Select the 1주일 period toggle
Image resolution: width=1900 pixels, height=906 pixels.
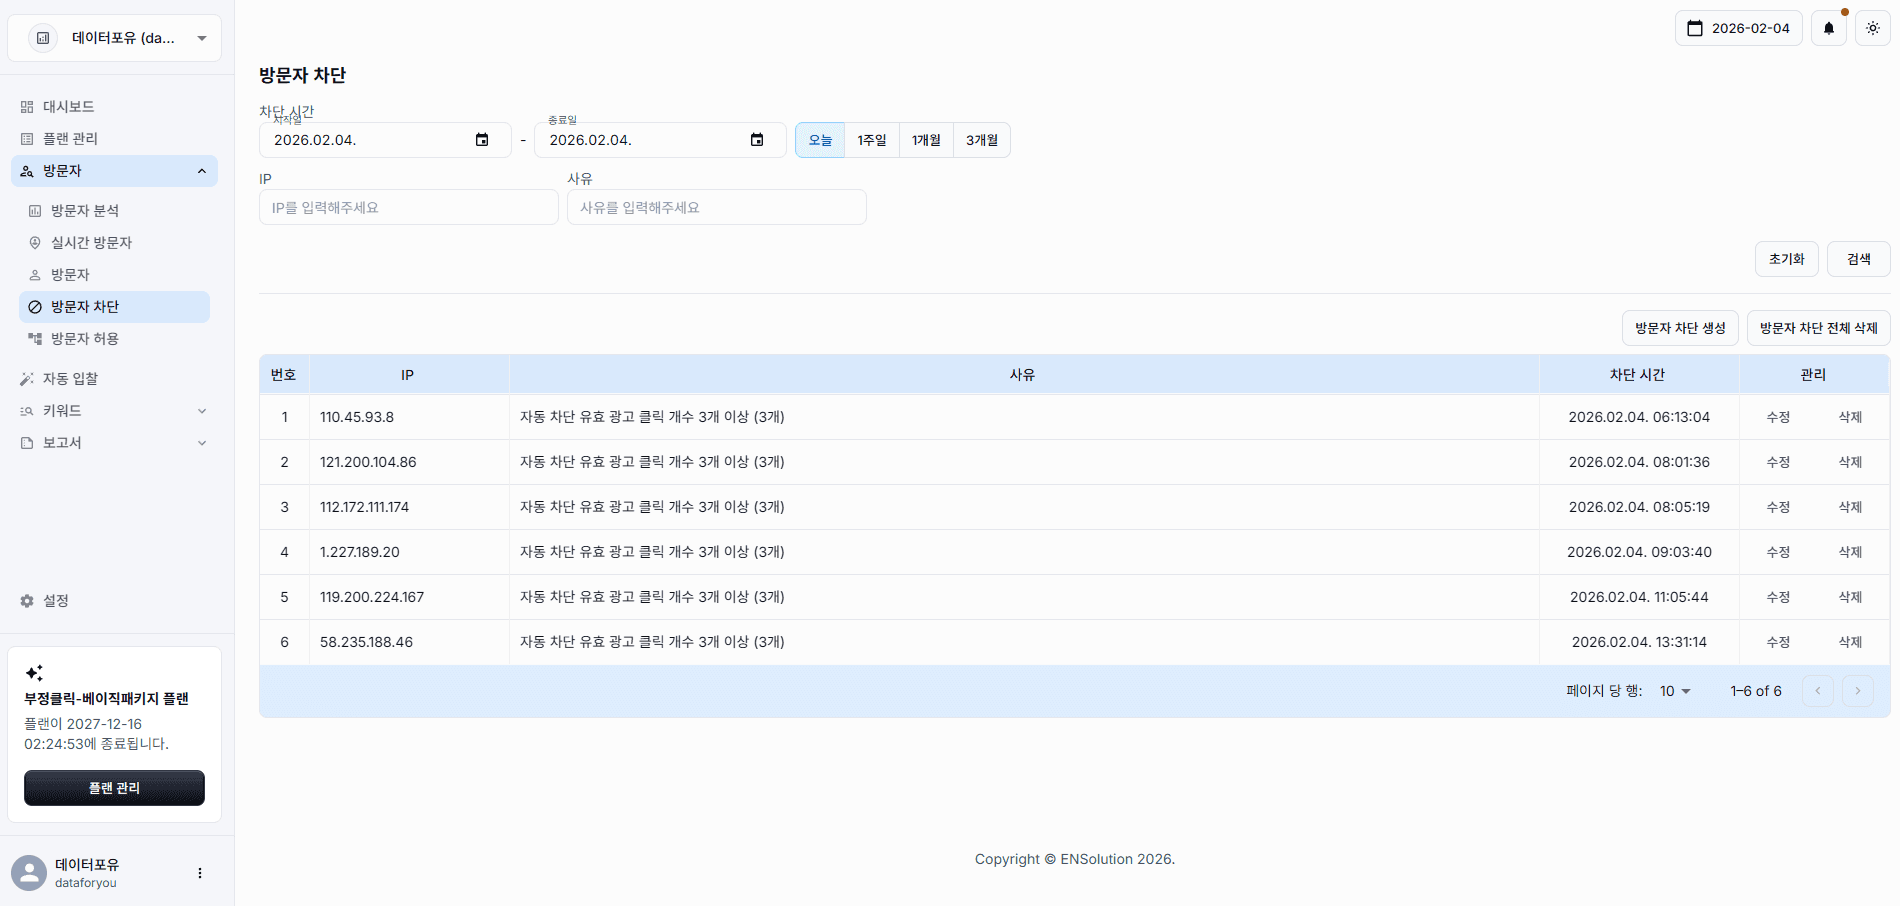tap(871, 140)
